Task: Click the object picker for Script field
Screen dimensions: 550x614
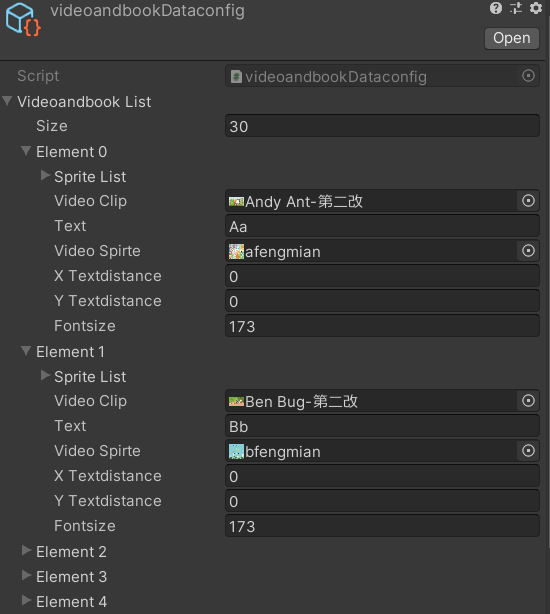Action: click(x=528, y=76)
